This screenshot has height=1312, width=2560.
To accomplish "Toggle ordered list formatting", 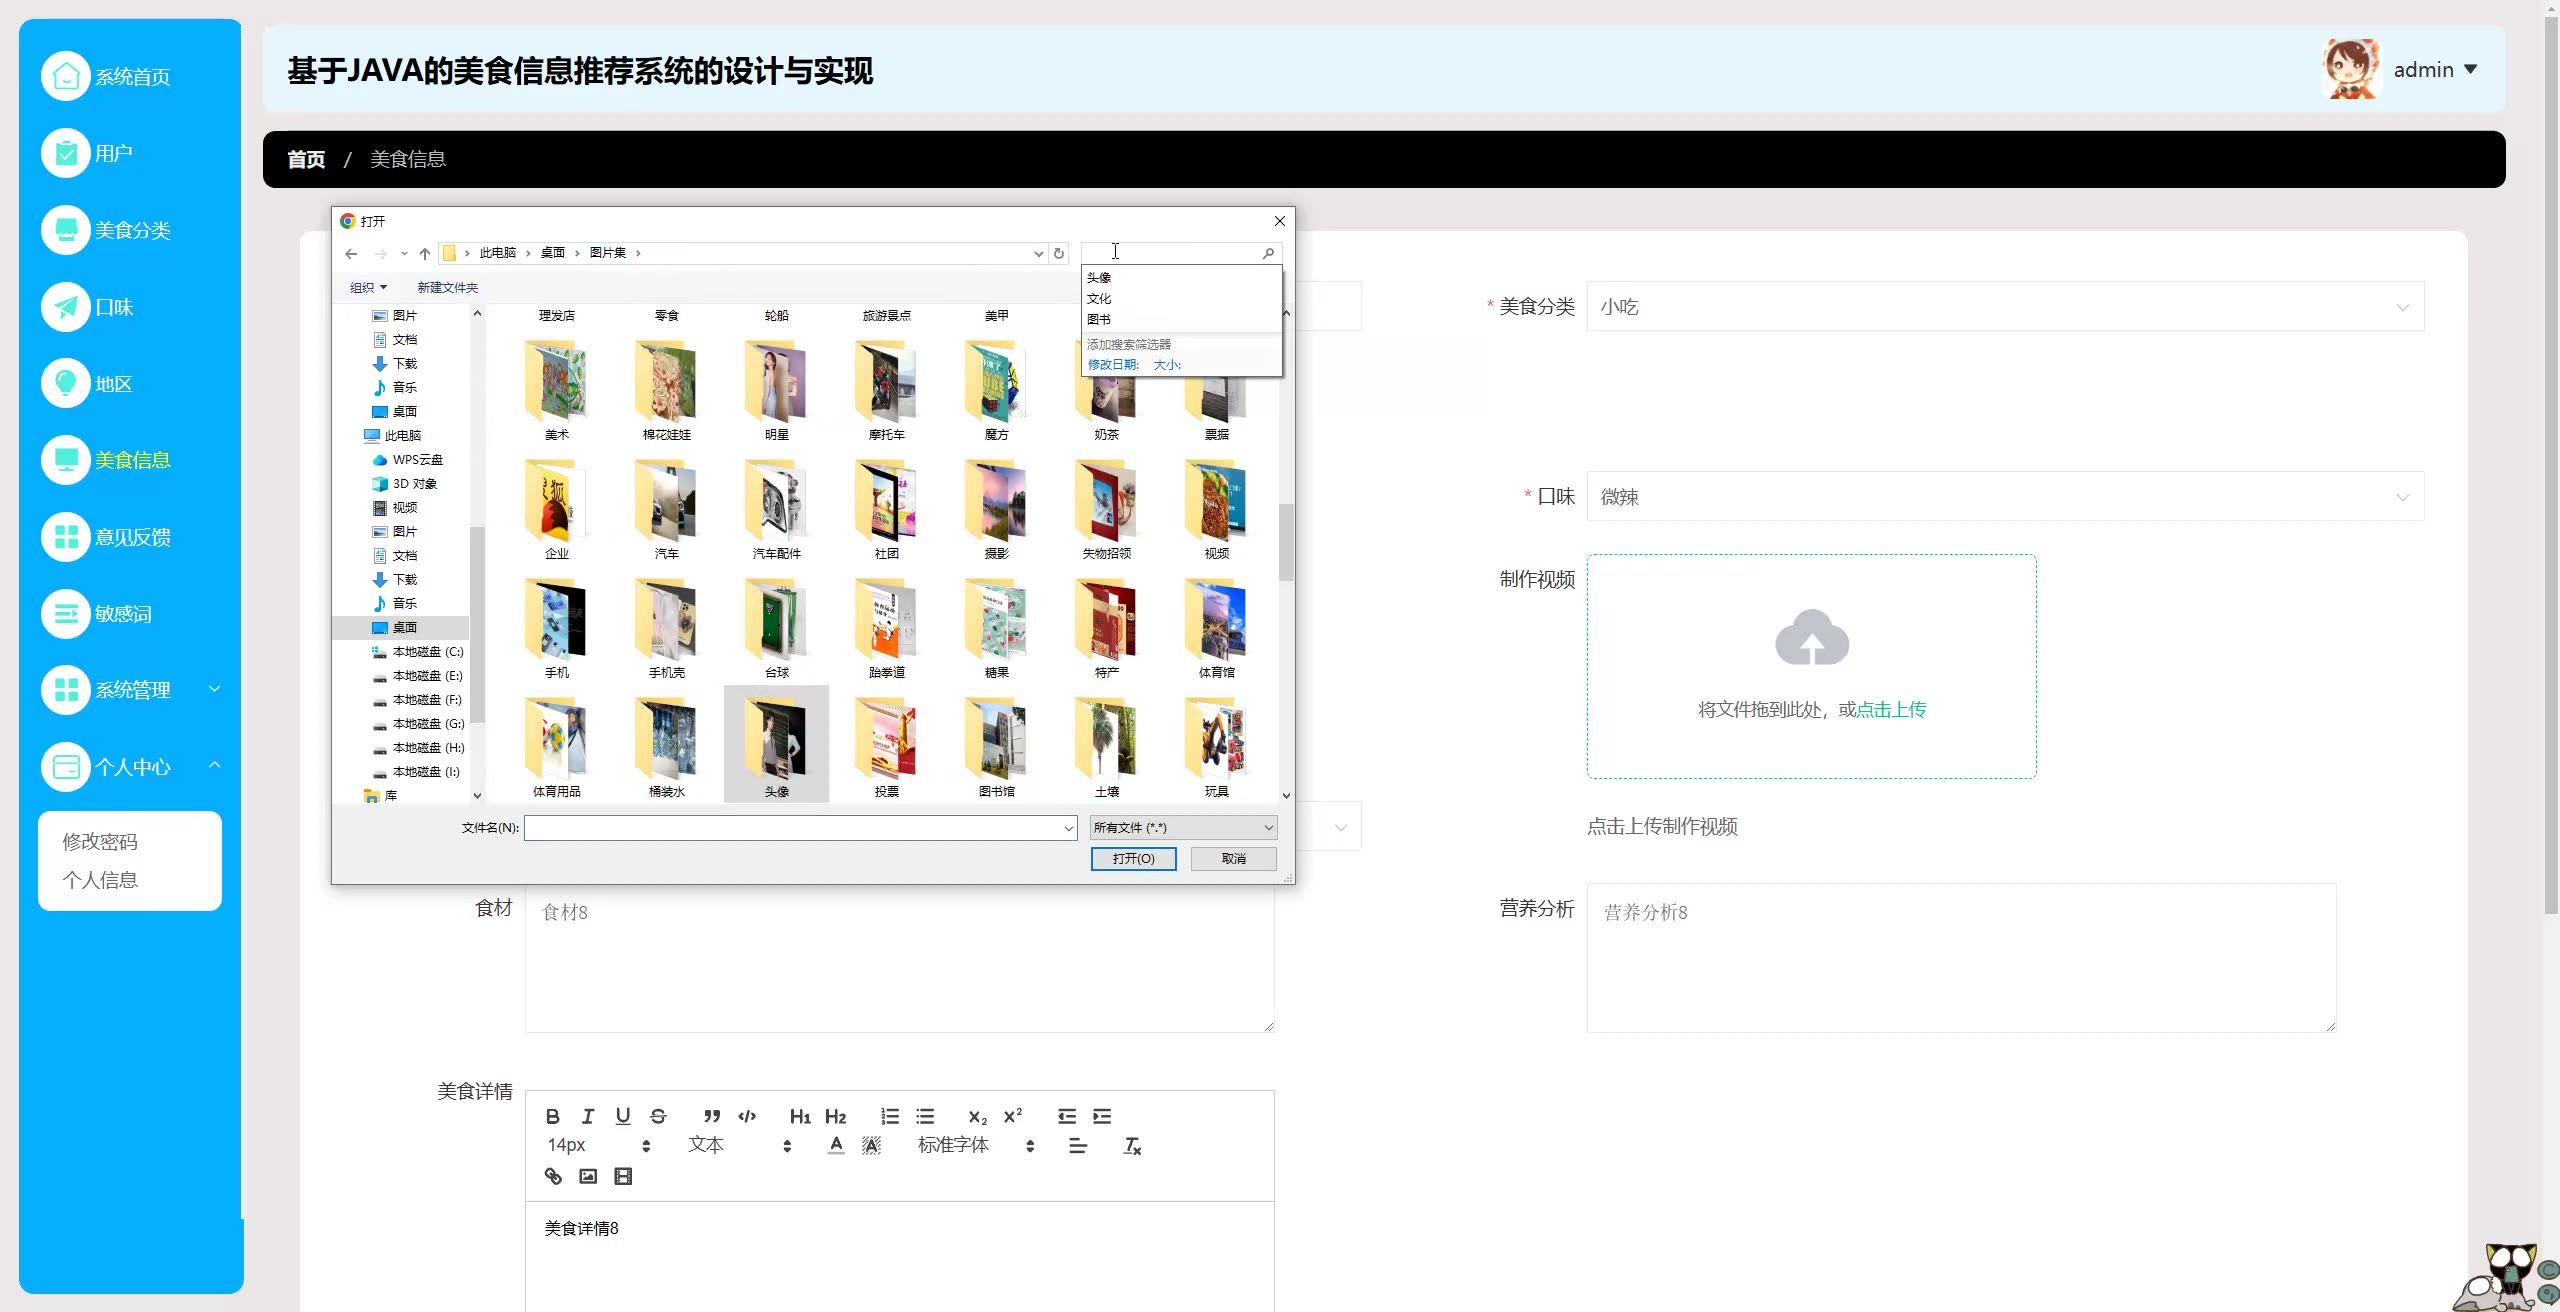I will (x=889, y=1116).
